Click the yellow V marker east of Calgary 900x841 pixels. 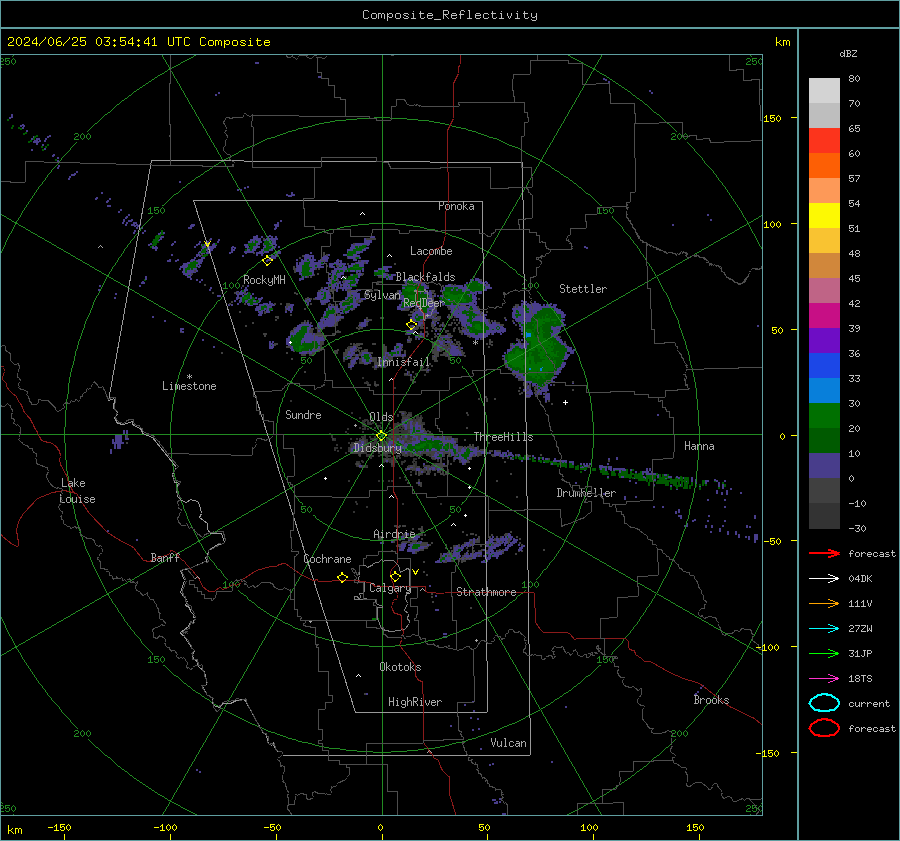pos(415,572)
